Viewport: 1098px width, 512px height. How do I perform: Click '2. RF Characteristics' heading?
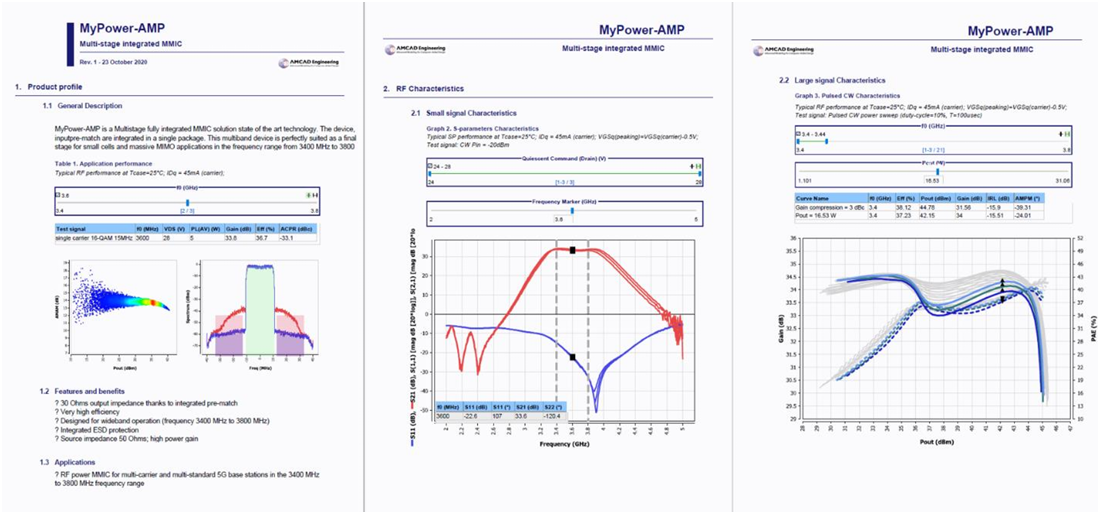coord(423,90)
